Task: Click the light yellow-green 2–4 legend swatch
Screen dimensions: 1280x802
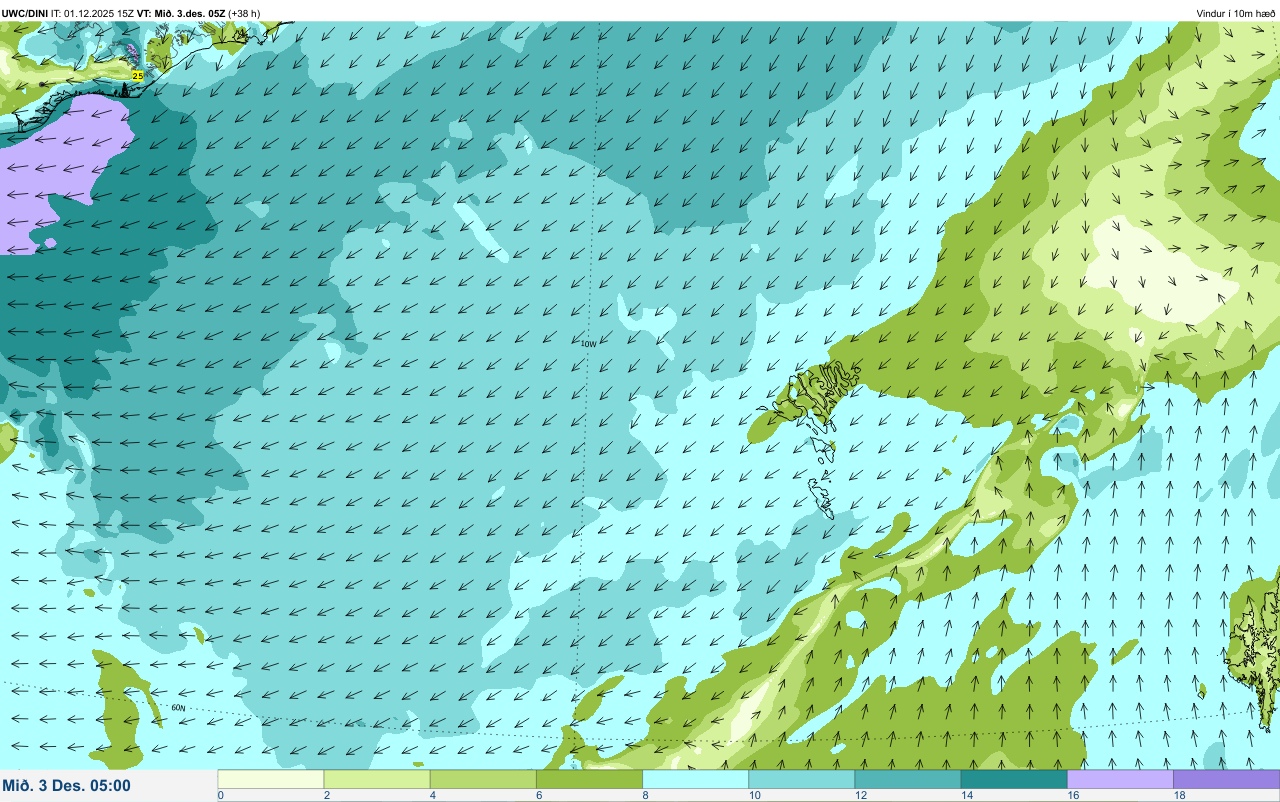Action: pos(377,779)
